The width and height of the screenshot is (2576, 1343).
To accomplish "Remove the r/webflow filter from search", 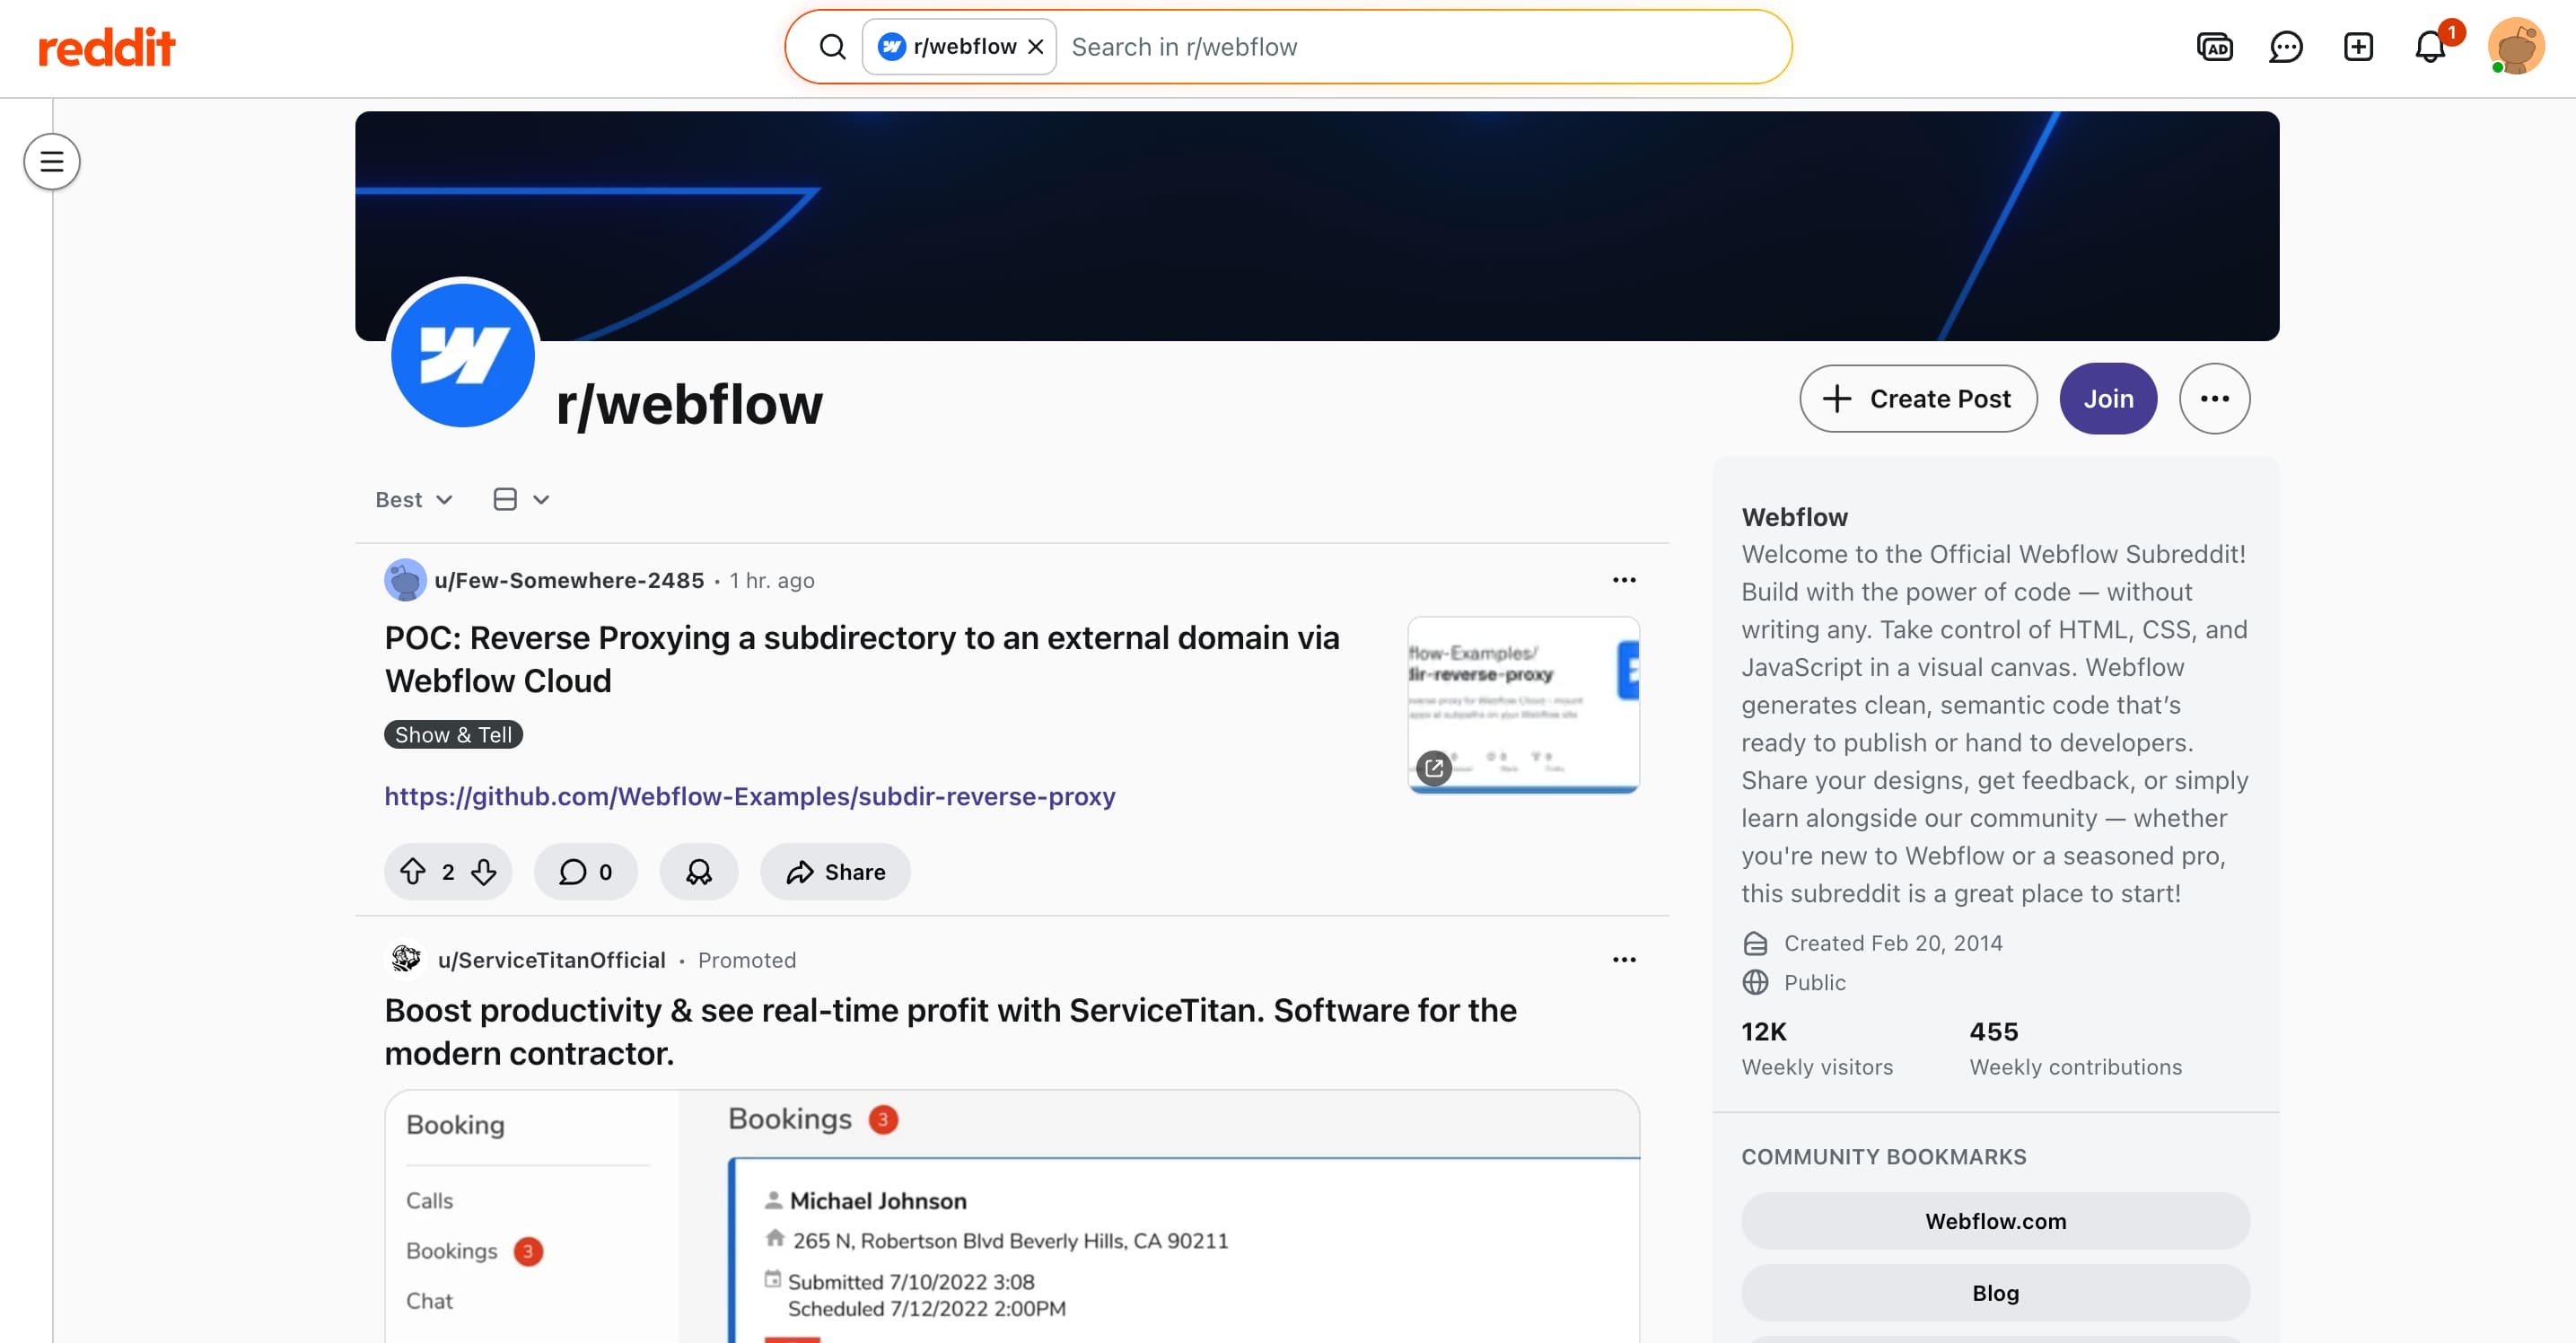I will 1036,46.
